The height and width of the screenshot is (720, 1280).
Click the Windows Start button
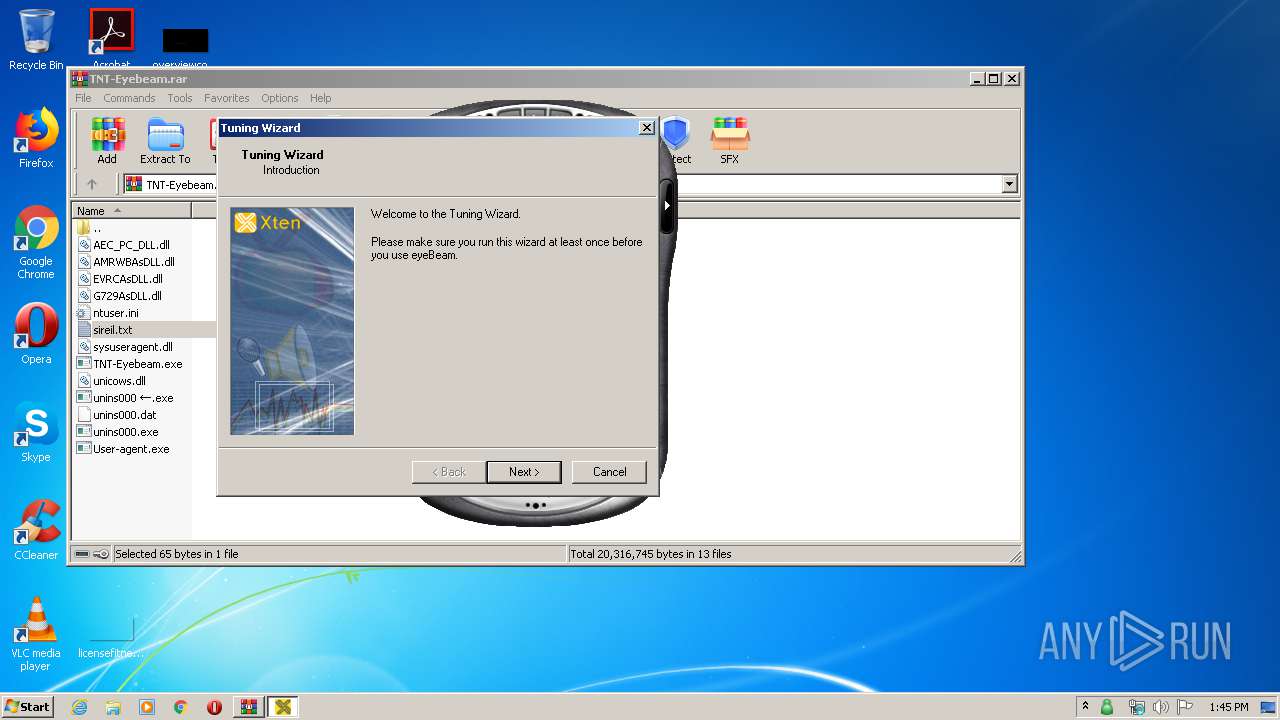click(x=27, y=707)
